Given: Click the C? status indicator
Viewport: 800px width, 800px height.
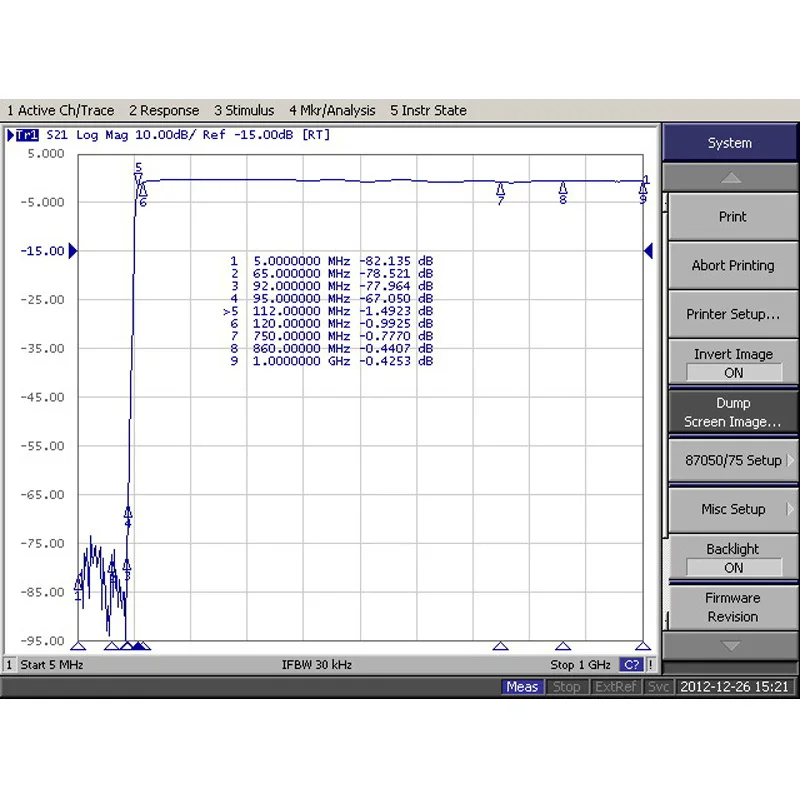Looking at the screenshot, I should pyautogui.click(x=631, y=665).
